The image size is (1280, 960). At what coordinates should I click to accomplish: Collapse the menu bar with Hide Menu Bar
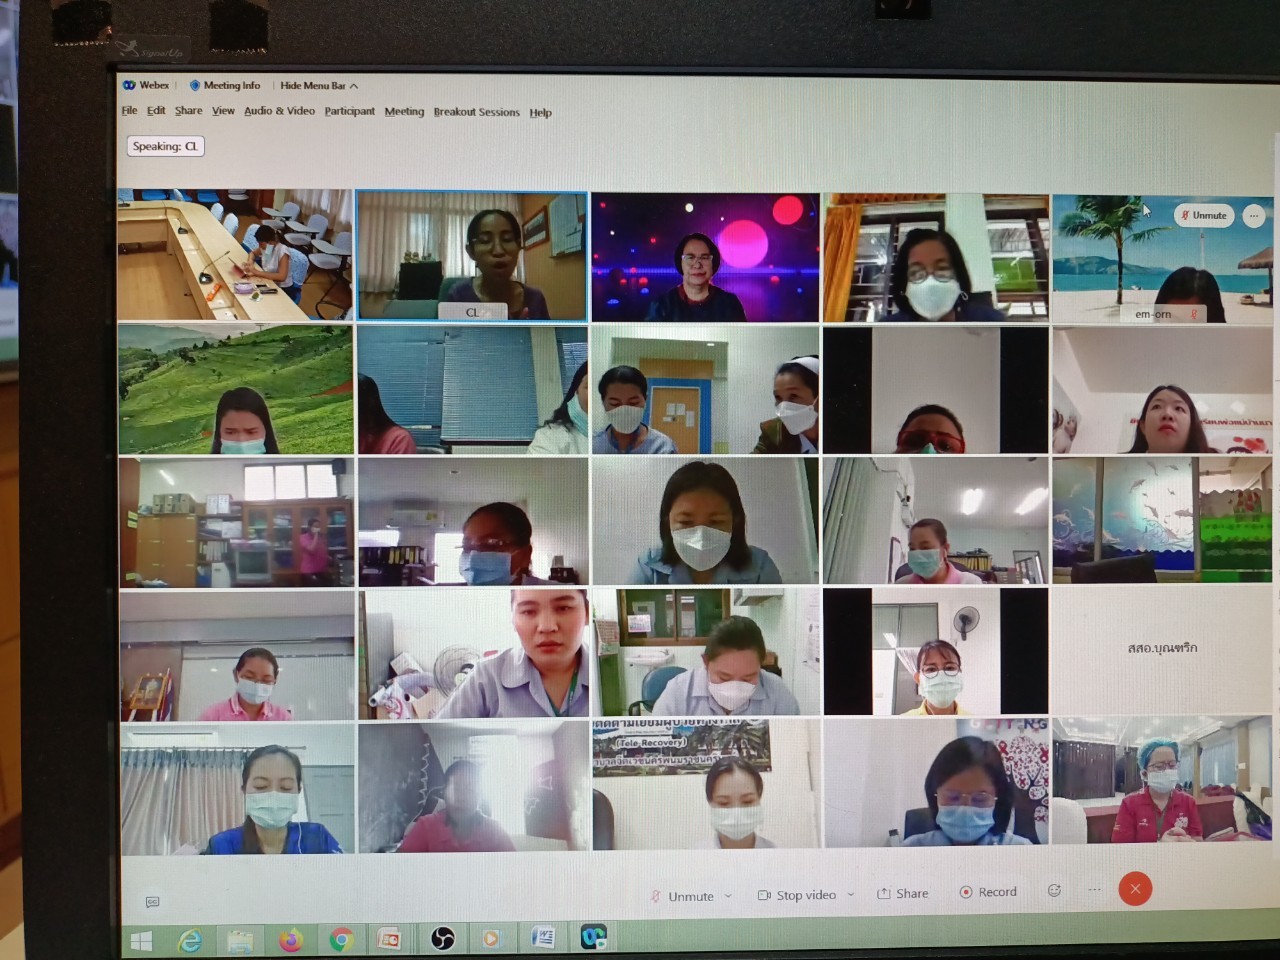(x=318, y=86)
